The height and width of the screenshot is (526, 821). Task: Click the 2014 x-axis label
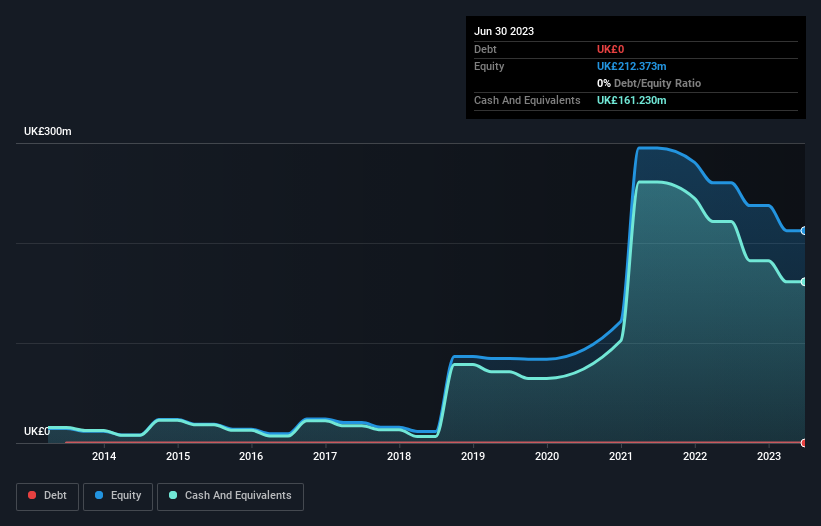pyautogui.click(x=104, y=456)
